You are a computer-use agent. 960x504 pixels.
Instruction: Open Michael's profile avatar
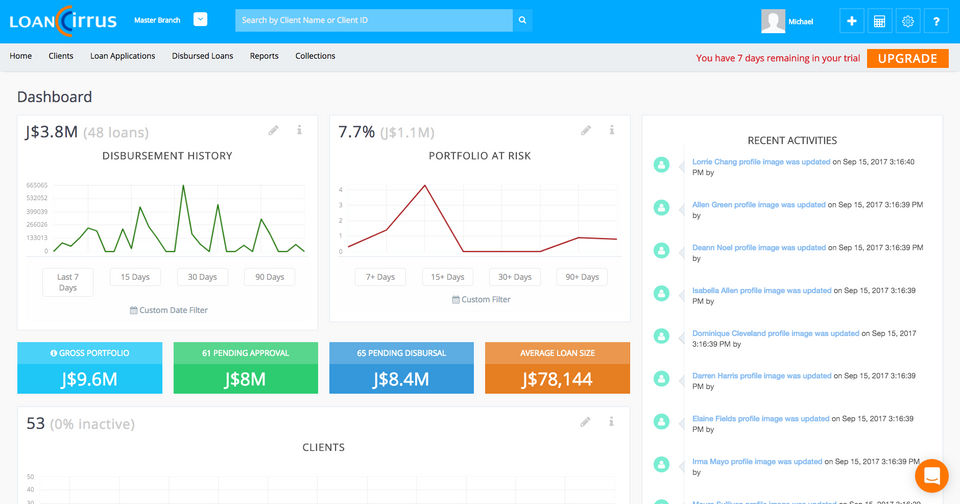pyautogui.click(x=773, y=21)
